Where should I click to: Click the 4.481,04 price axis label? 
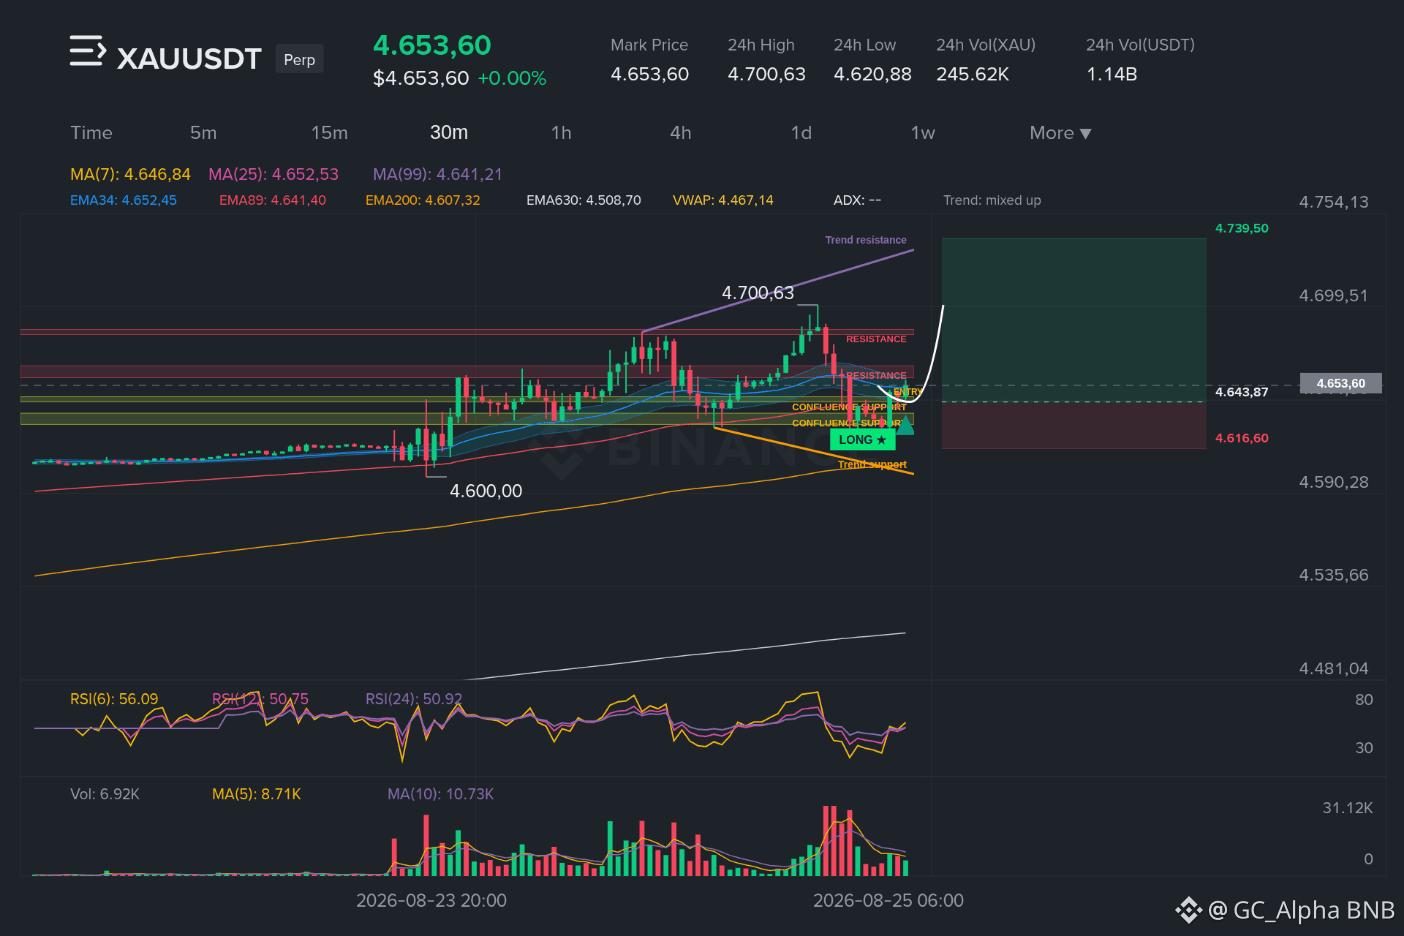click(1333, 668)
